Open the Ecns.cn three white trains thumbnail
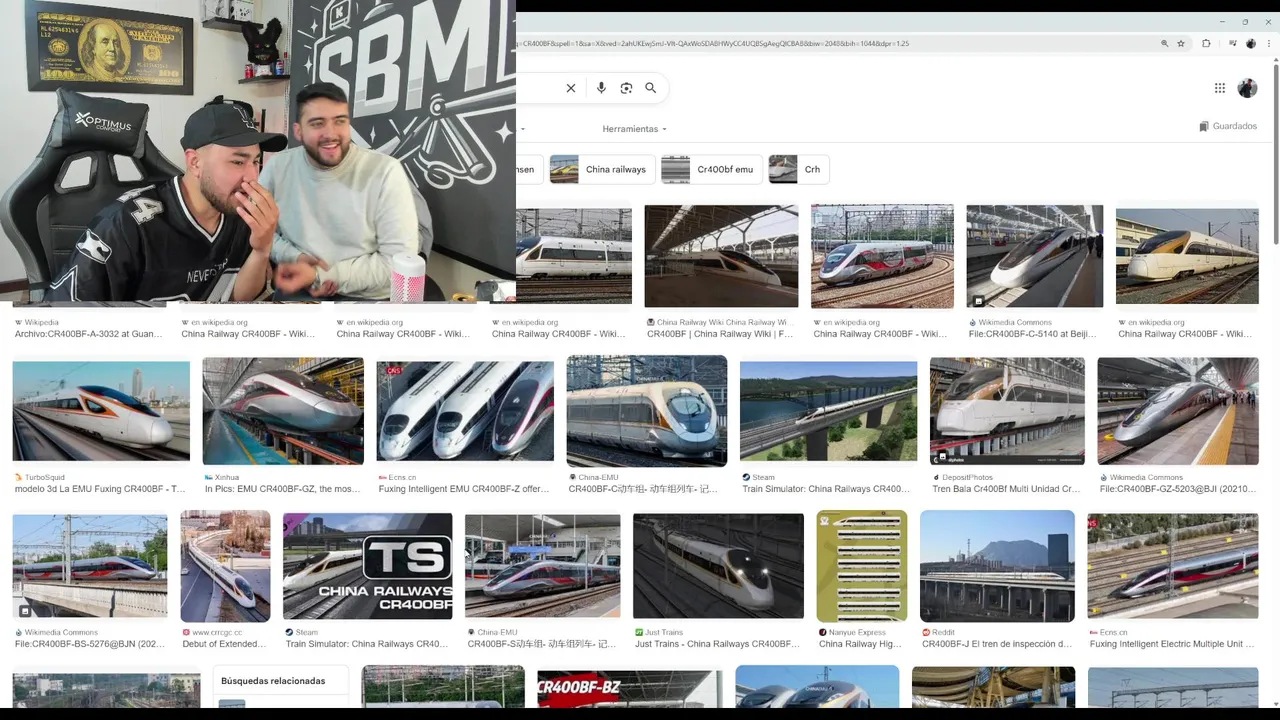 pos(465,411)
